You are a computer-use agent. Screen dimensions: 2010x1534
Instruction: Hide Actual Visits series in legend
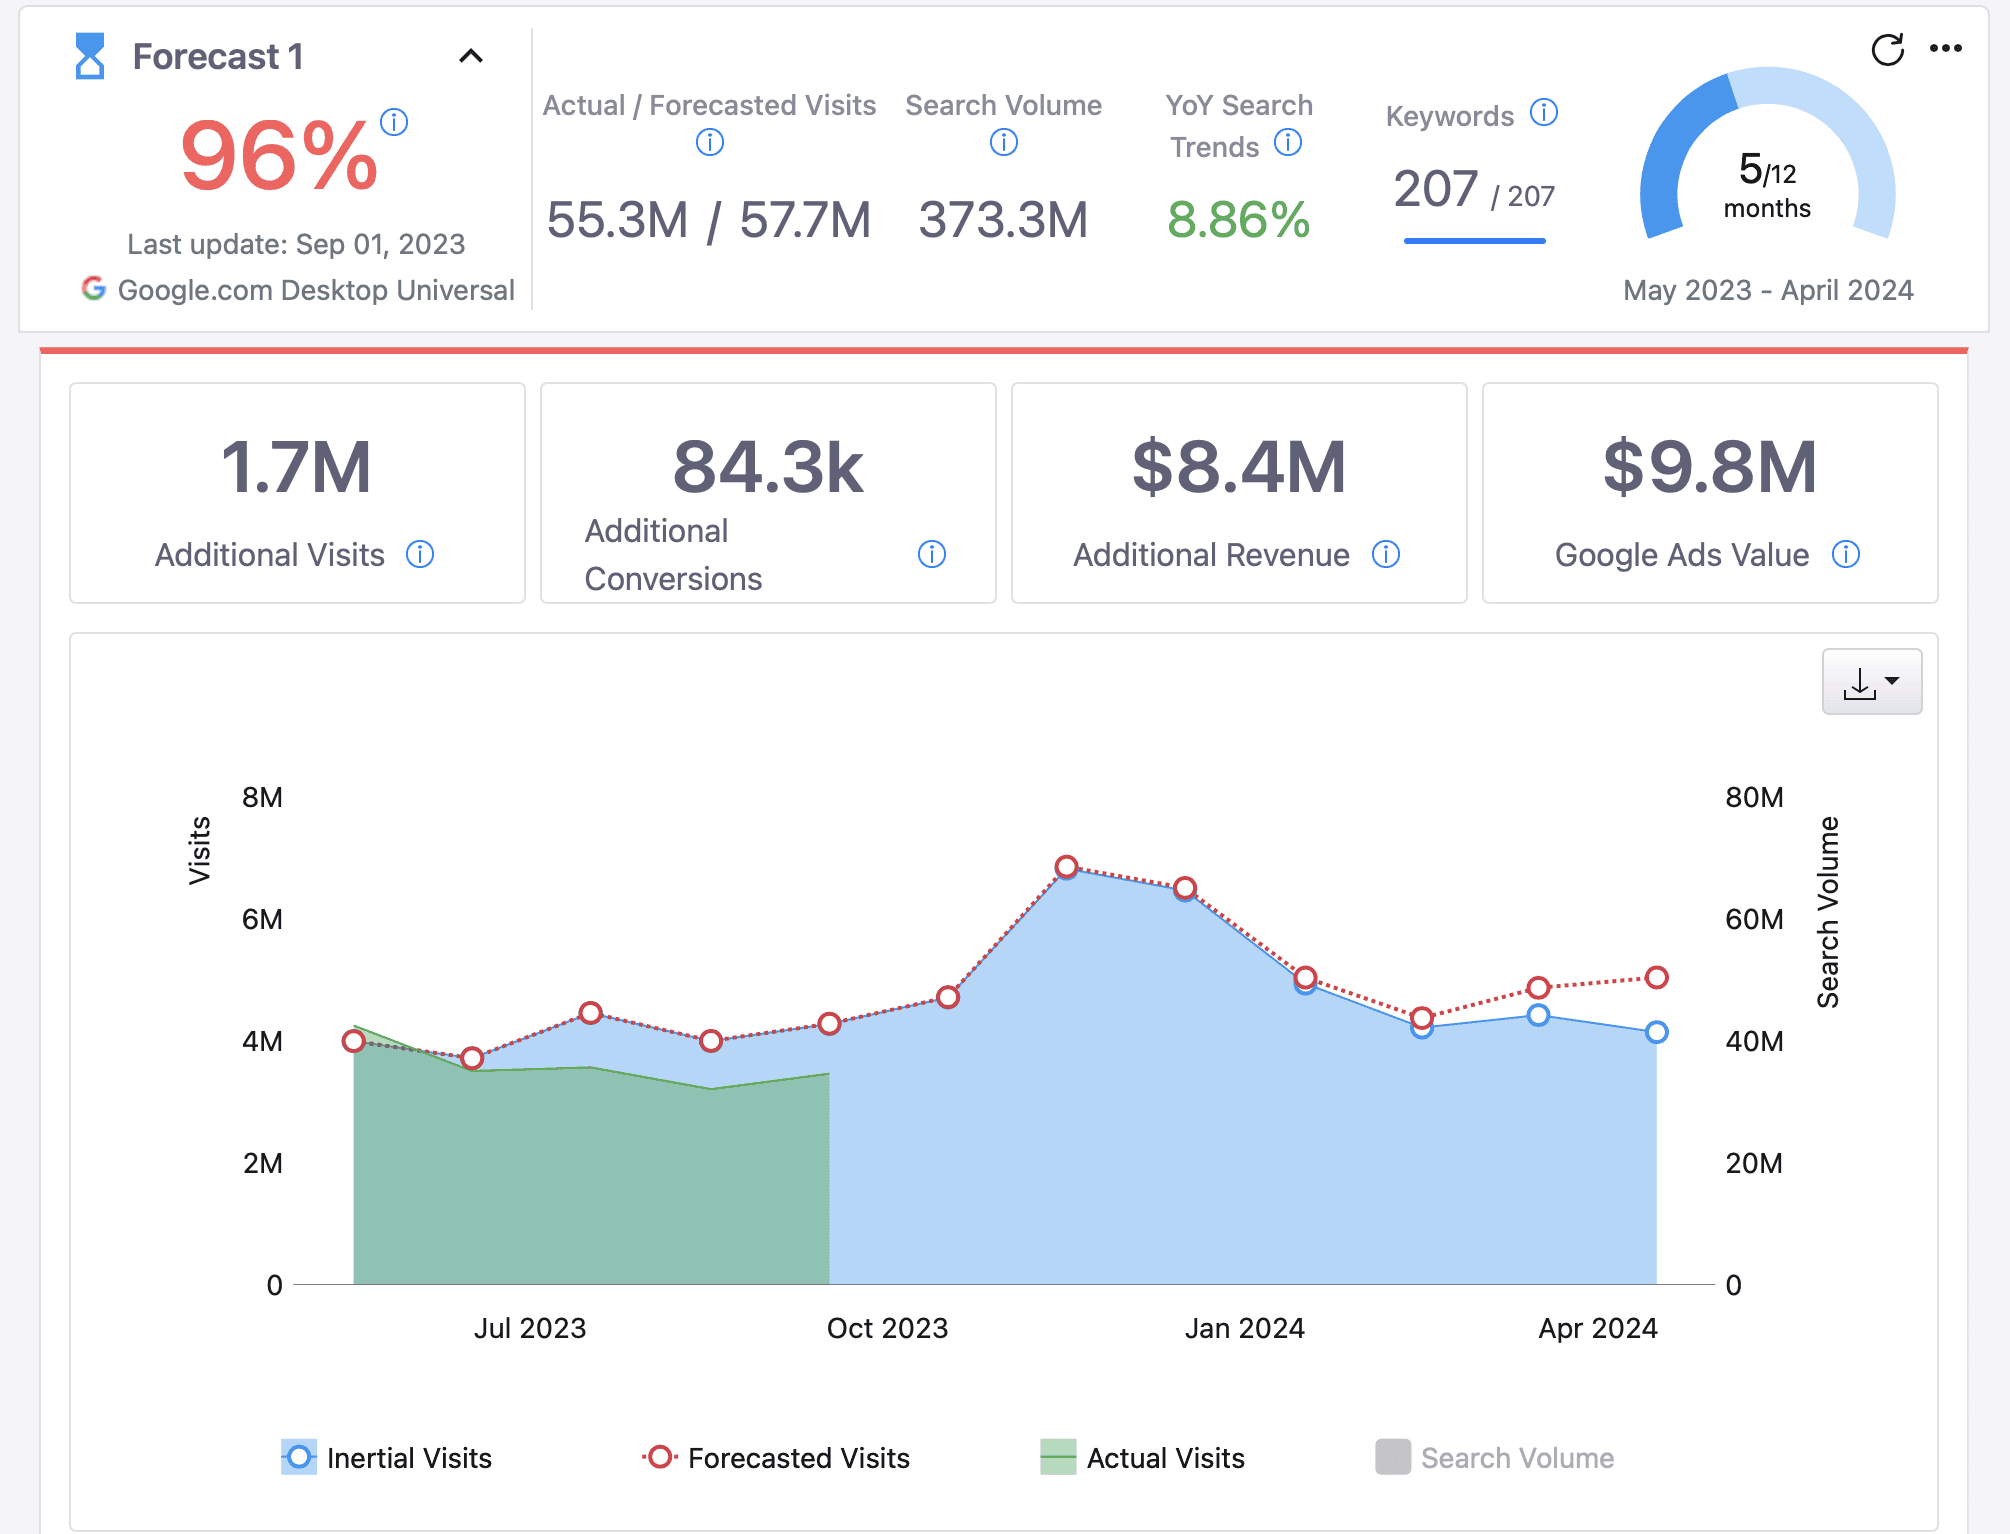pyautogui.click(x=1142, y=1457)
